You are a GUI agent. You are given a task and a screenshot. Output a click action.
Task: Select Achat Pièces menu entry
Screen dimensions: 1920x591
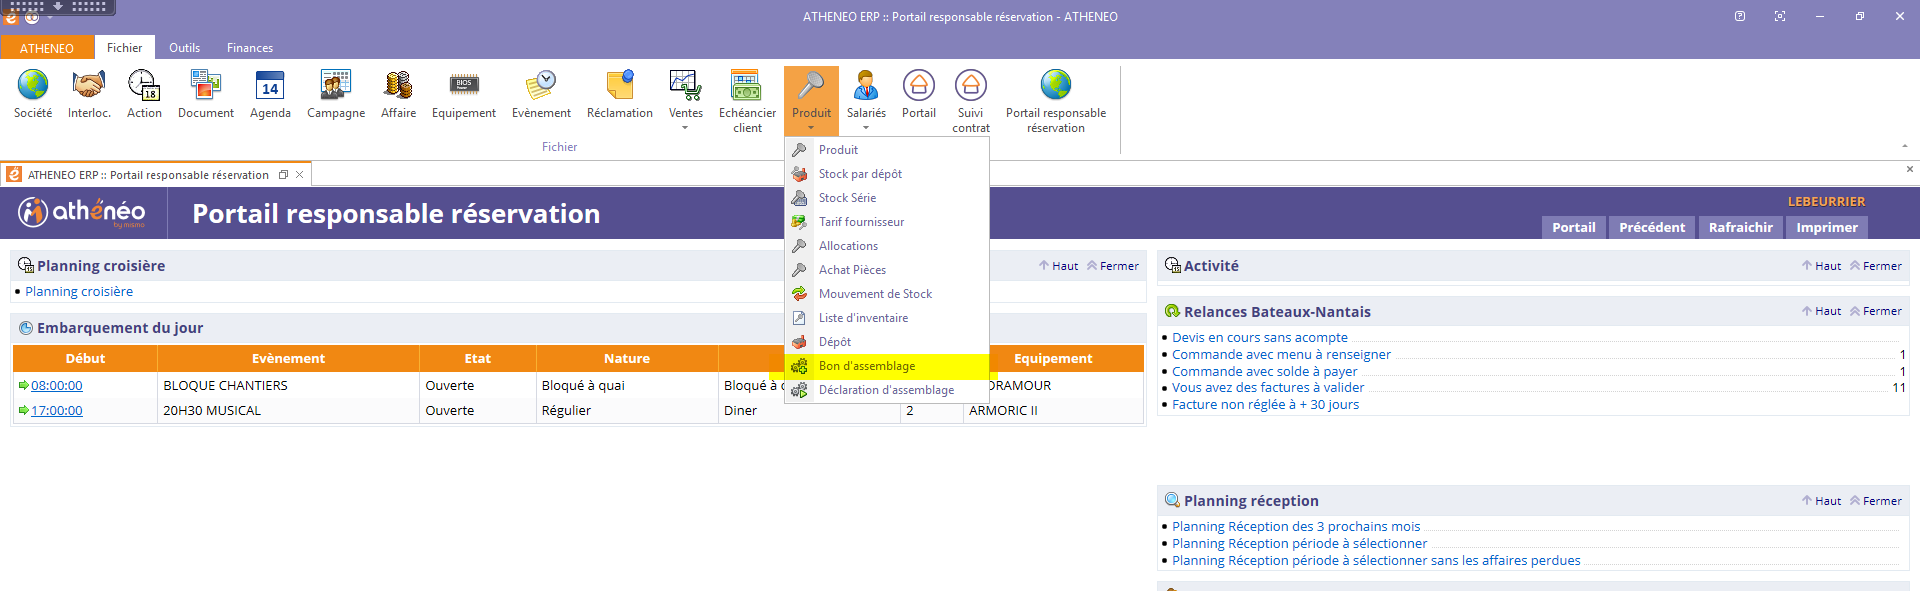(887, 270)
